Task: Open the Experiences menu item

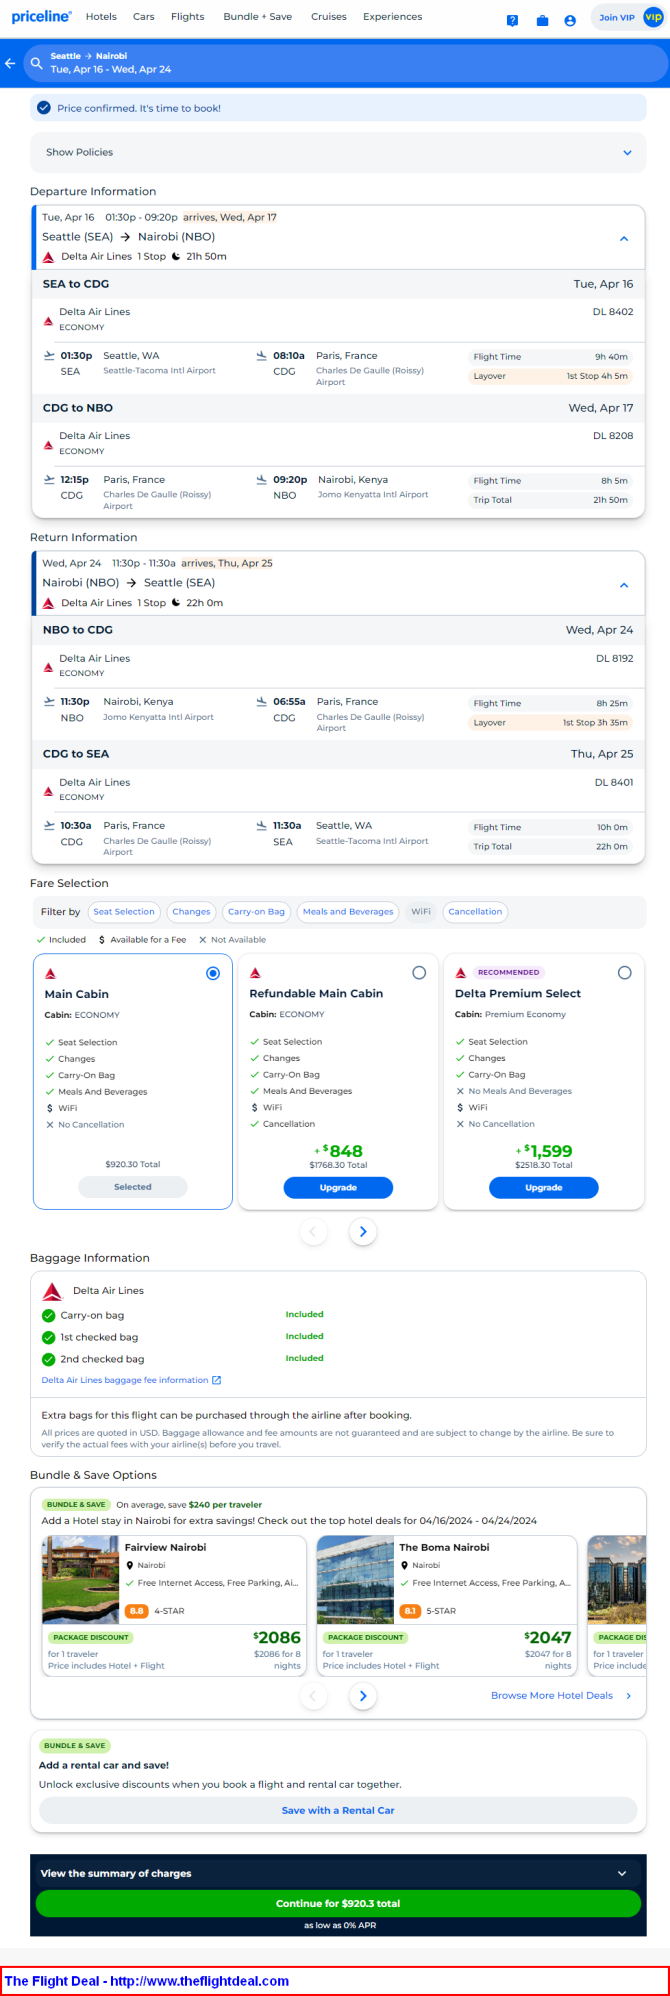Action: 392,17
